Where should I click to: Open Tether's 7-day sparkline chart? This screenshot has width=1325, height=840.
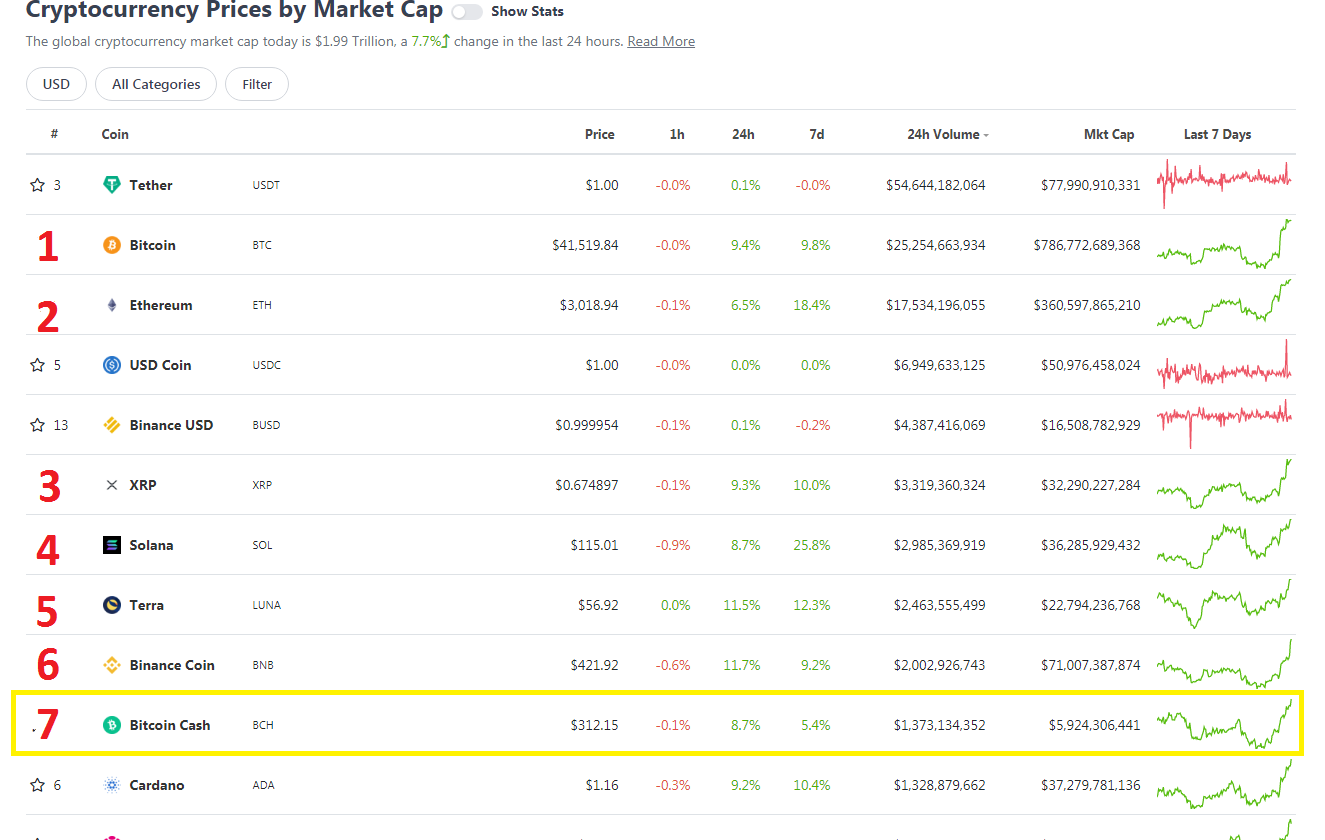click(1224, 184)
